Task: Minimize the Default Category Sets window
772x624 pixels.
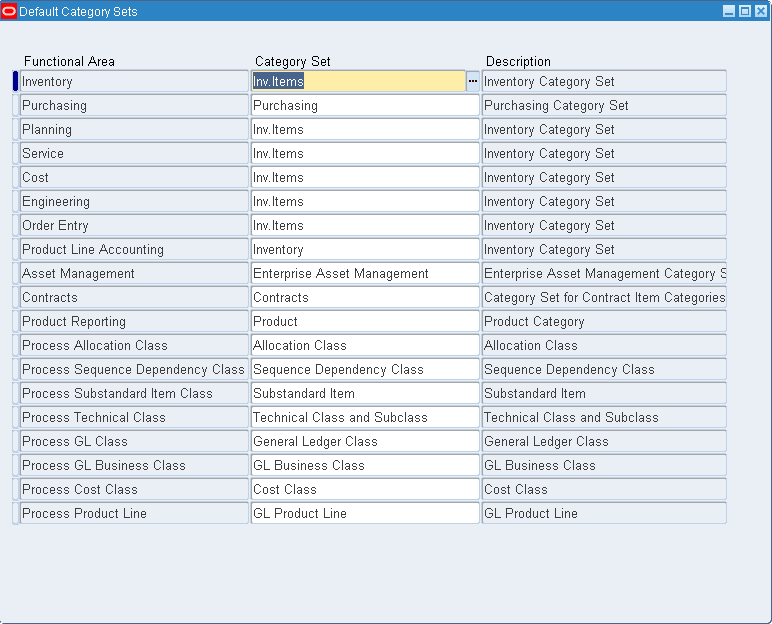Action: coord(729,11)
